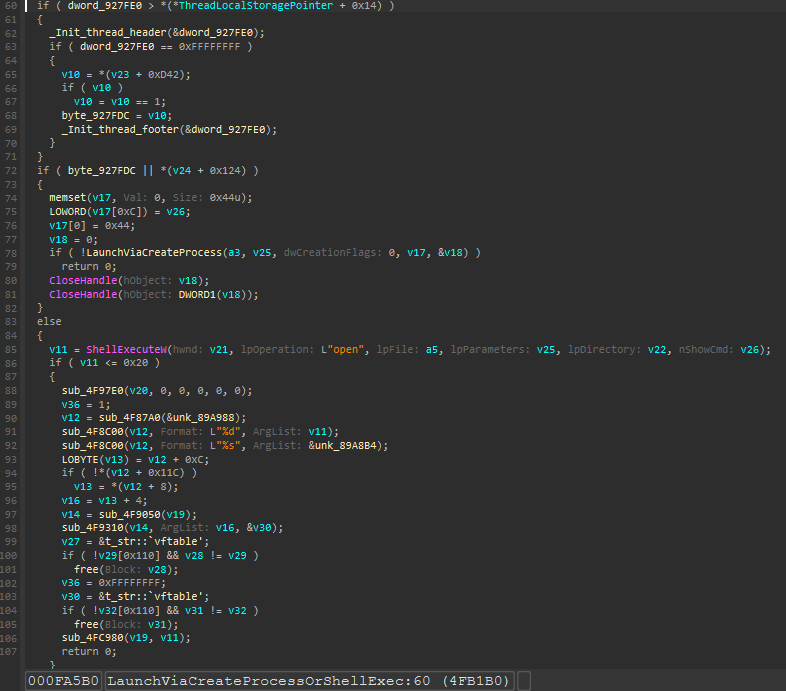Click line number 85 in the gutter
This screenshot has width=786, height=691.
tap(11, 350)
